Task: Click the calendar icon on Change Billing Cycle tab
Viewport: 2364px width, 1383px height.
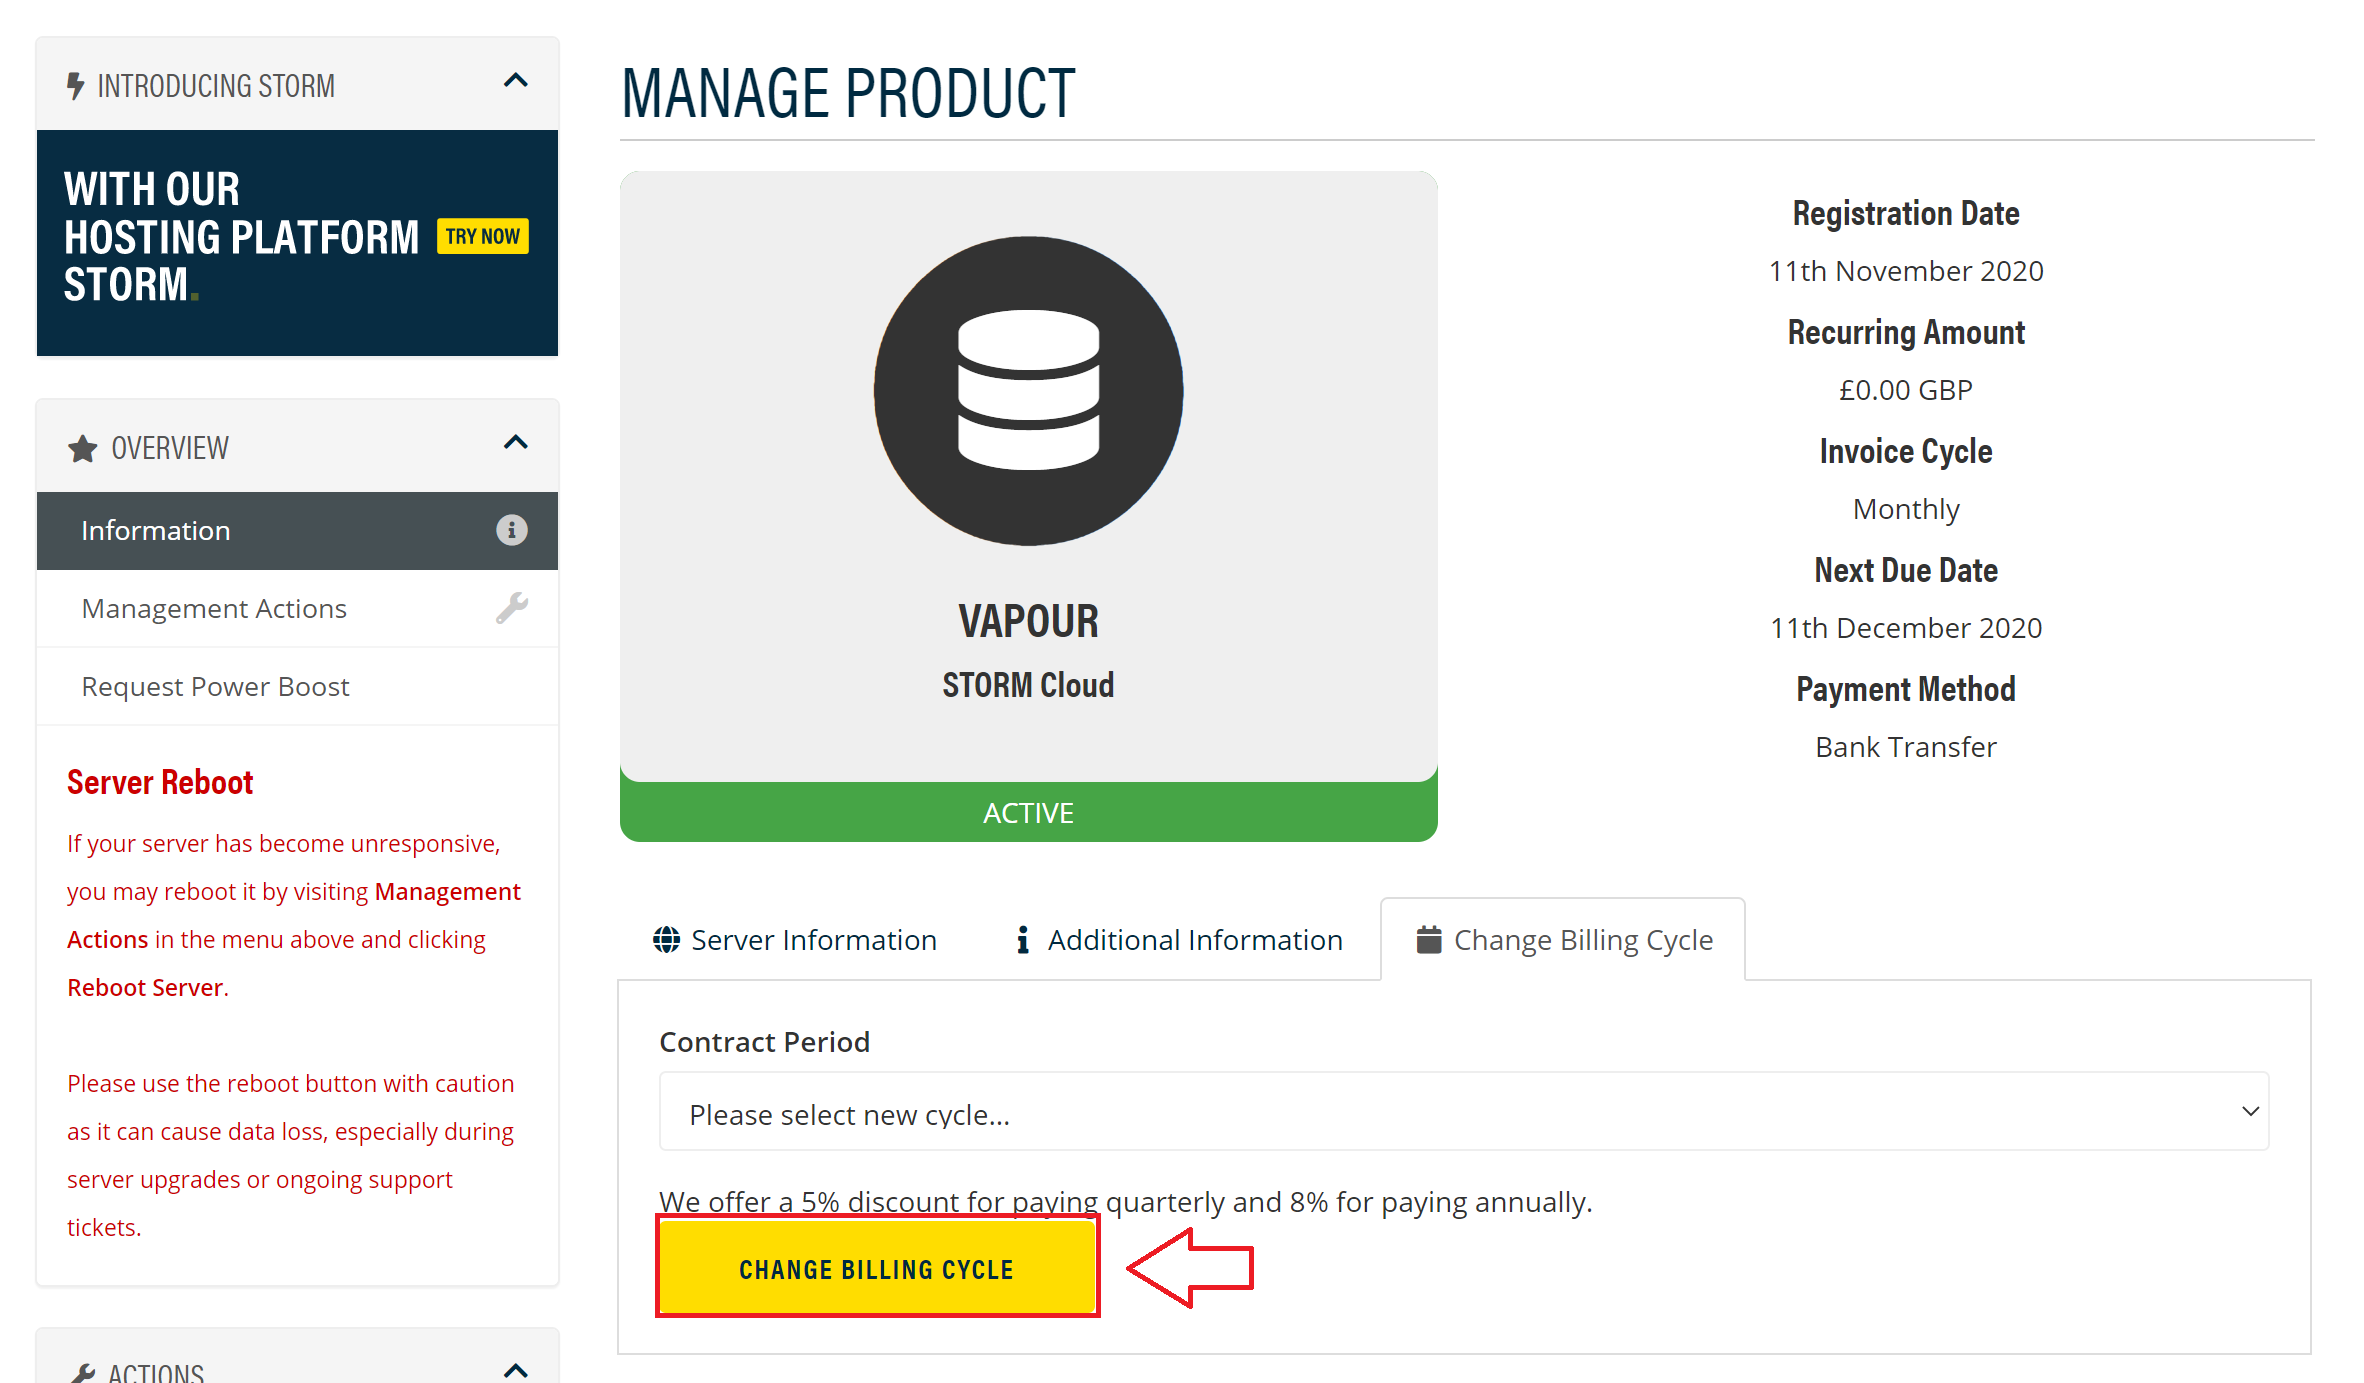Action: tap(1429, 940)
